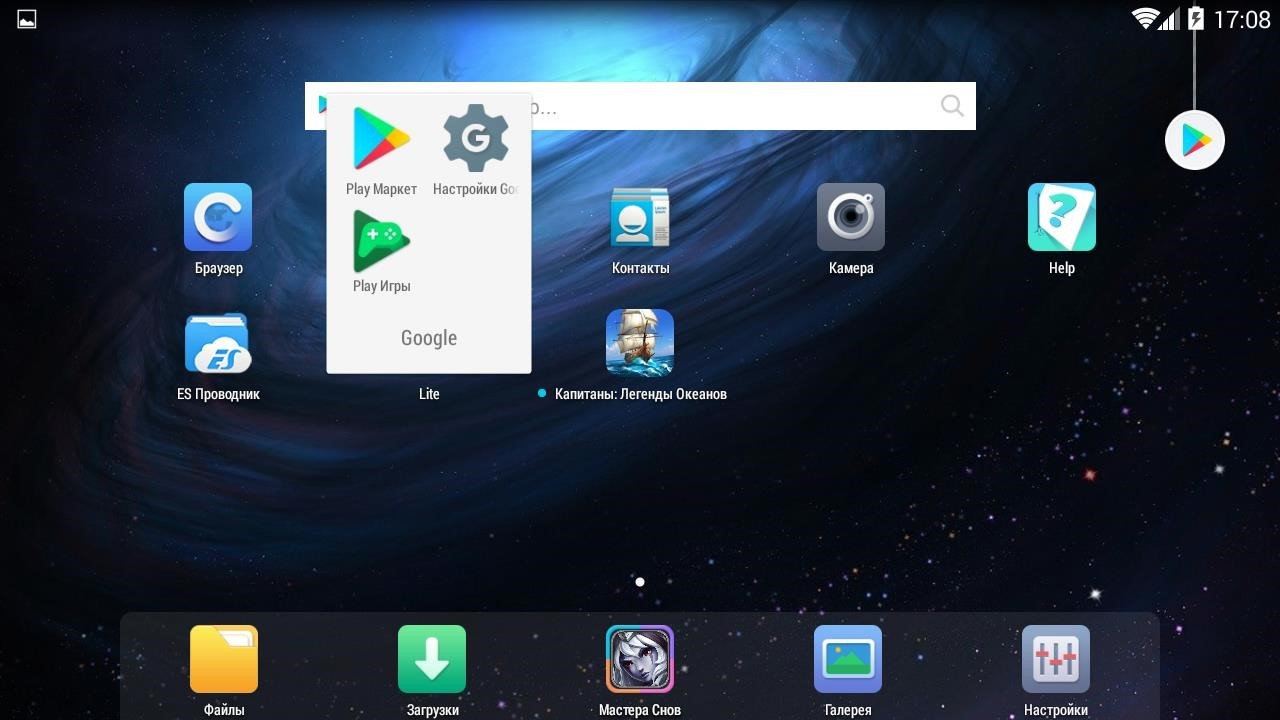Open Галерея in the dock
The image size is (1280, 720).
pos(848,659)
